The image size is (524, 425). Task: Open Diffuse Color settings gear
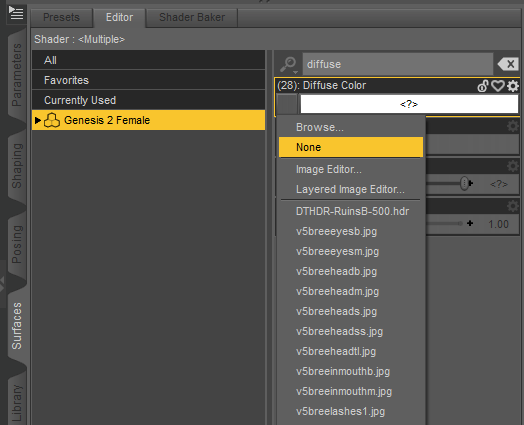(513, 86)
